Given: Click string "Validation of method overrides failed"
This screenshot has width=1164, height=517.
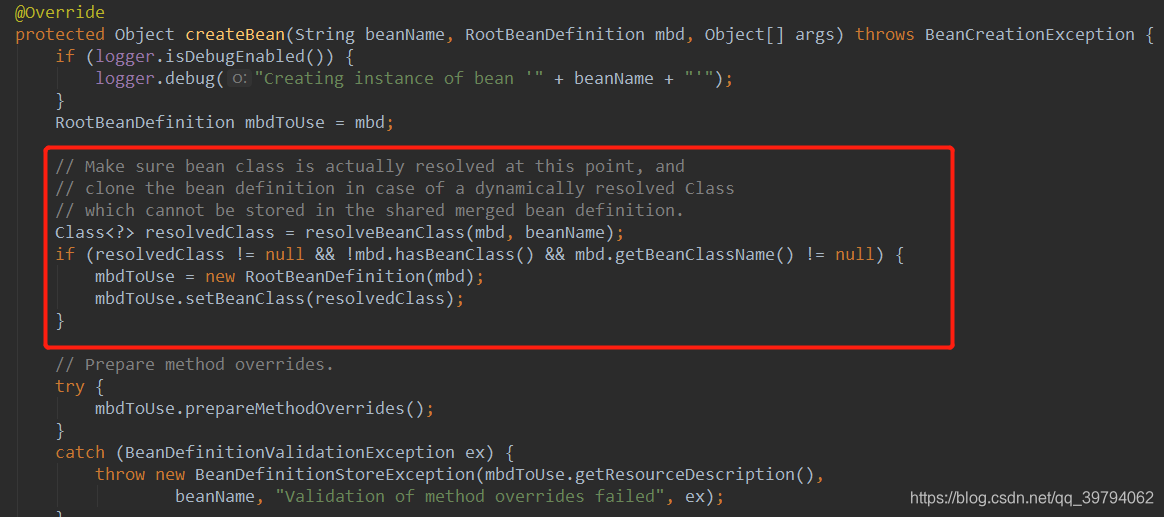Looking at the screenshot, I should point(469,496).
